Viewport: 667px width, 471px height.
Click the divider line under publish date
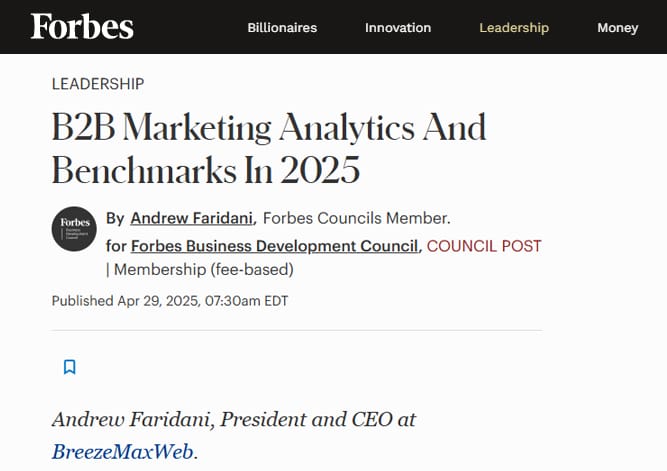(x=297, y=330)
